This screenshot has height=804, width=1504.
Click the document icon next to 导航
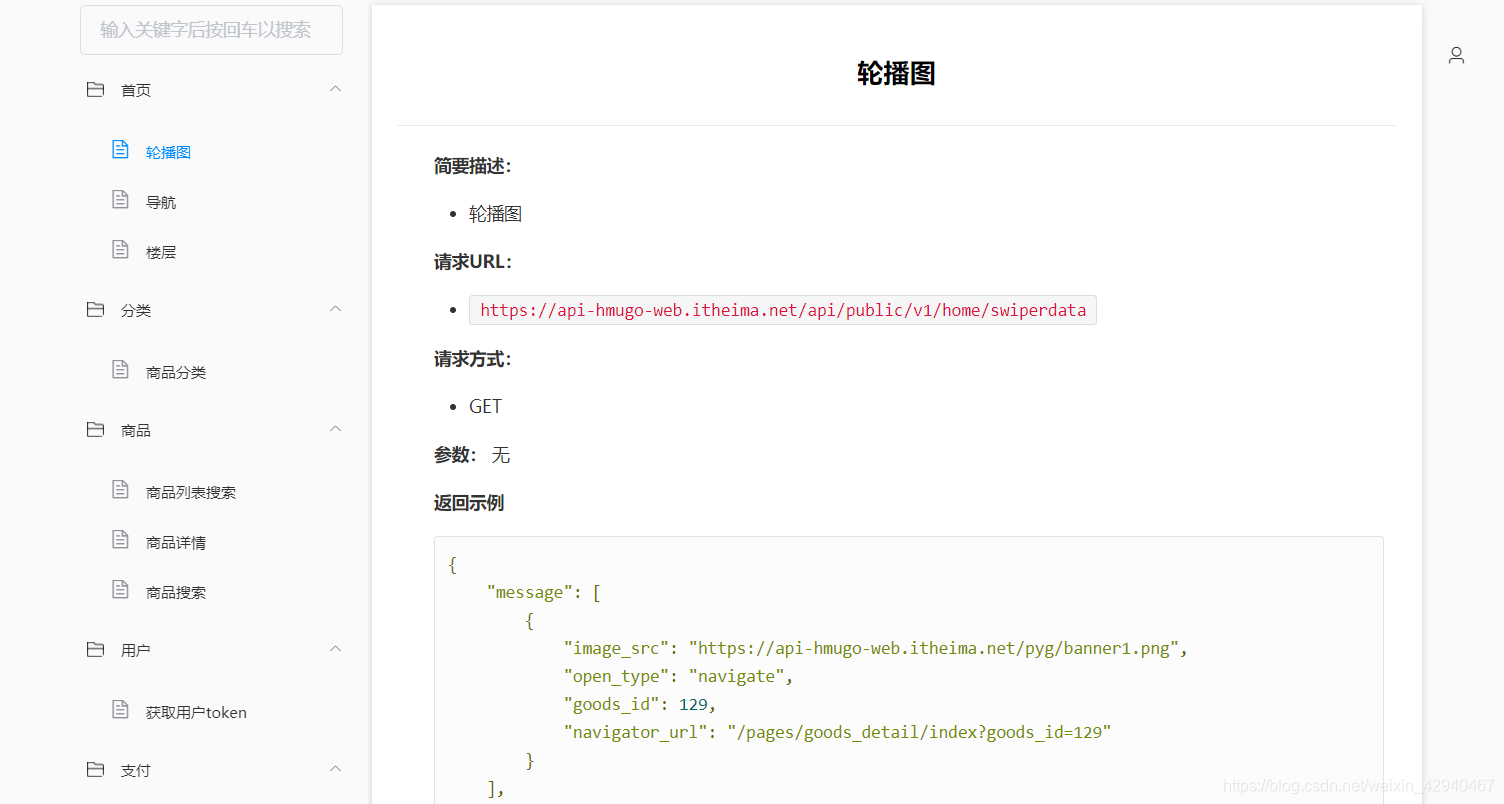tap(120, 200)
